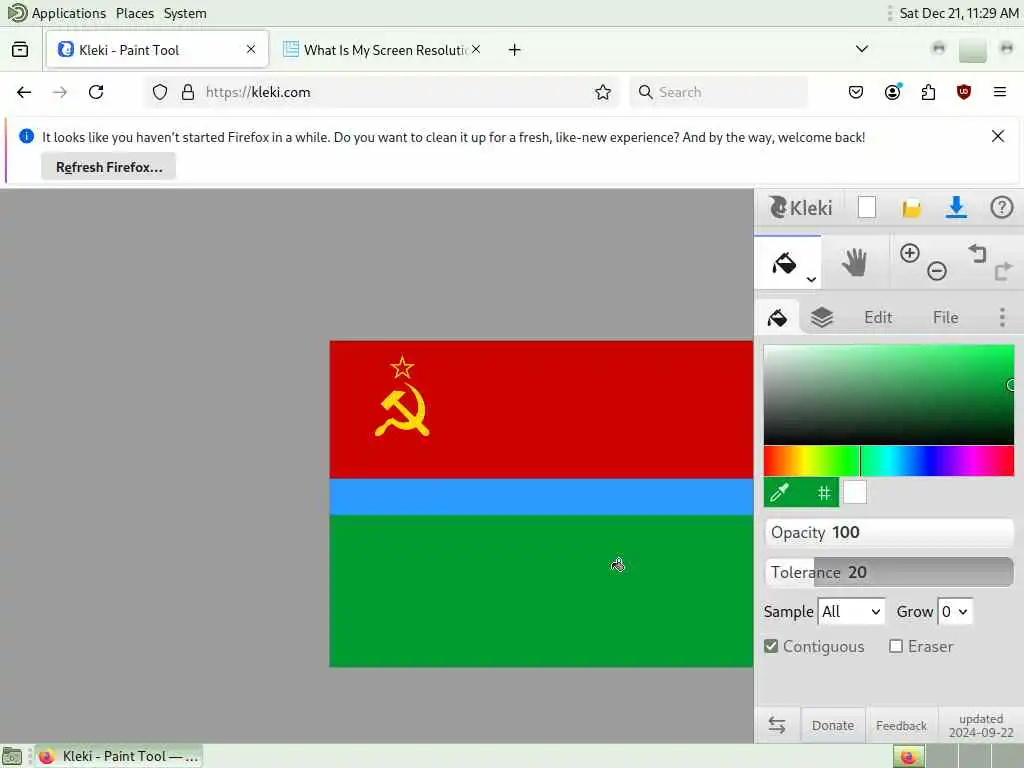Click Kleki taskbar window button
This screenshot has width=1024, height=768.
coord(119,756)
